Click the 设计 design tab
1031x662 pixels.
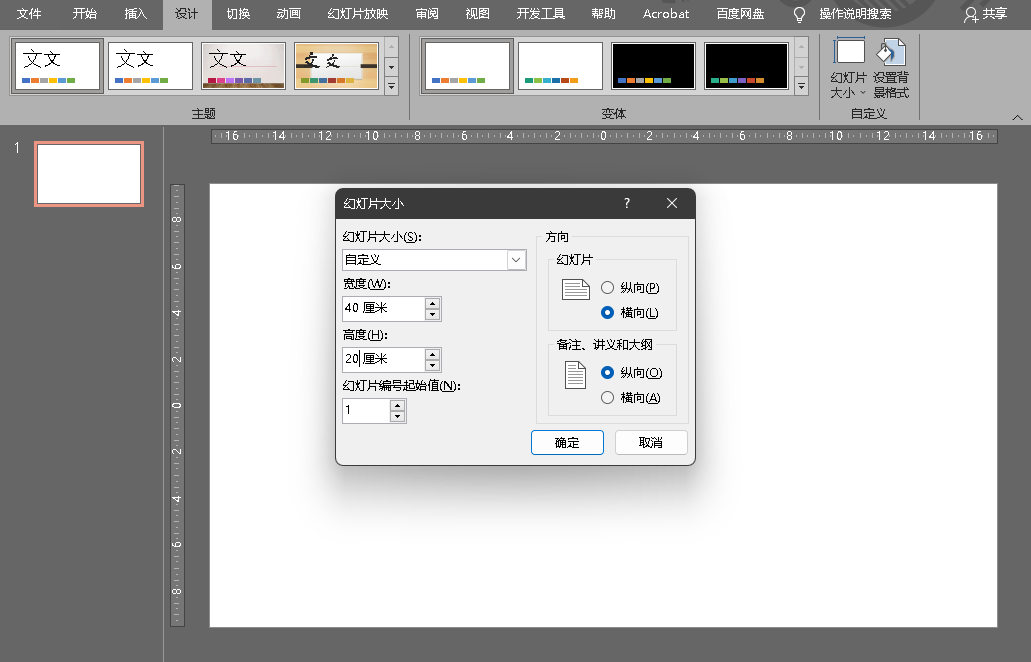[x=187, y=14]
